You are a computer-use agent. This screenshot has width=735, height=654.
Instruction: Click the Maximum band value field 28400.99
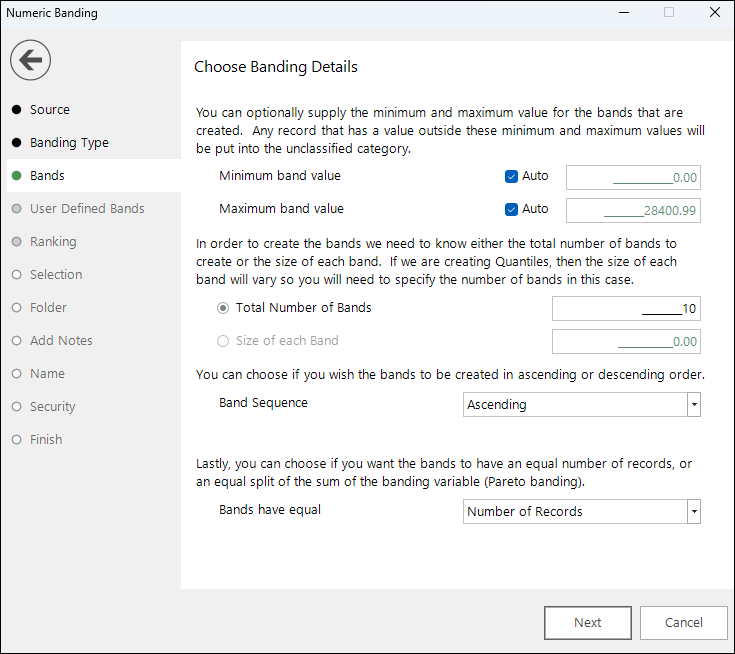[633, 210]
